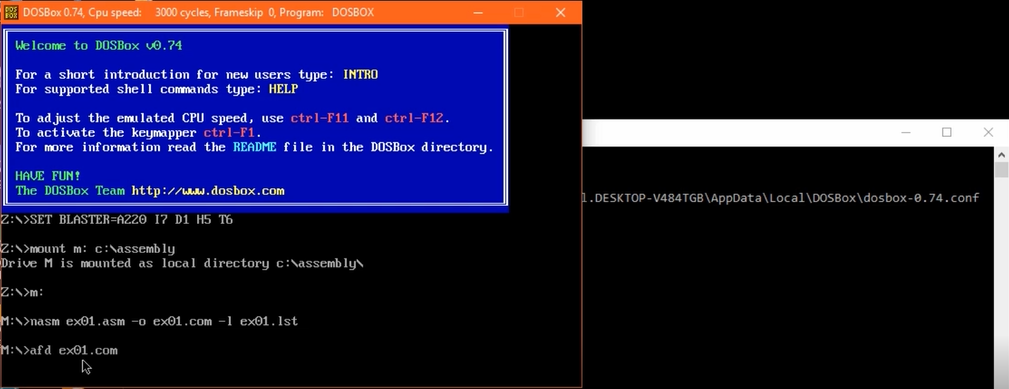Click the yellow HELP keyword
The width and height of the screenshot is (1009, 389).
tap(283, 89)
